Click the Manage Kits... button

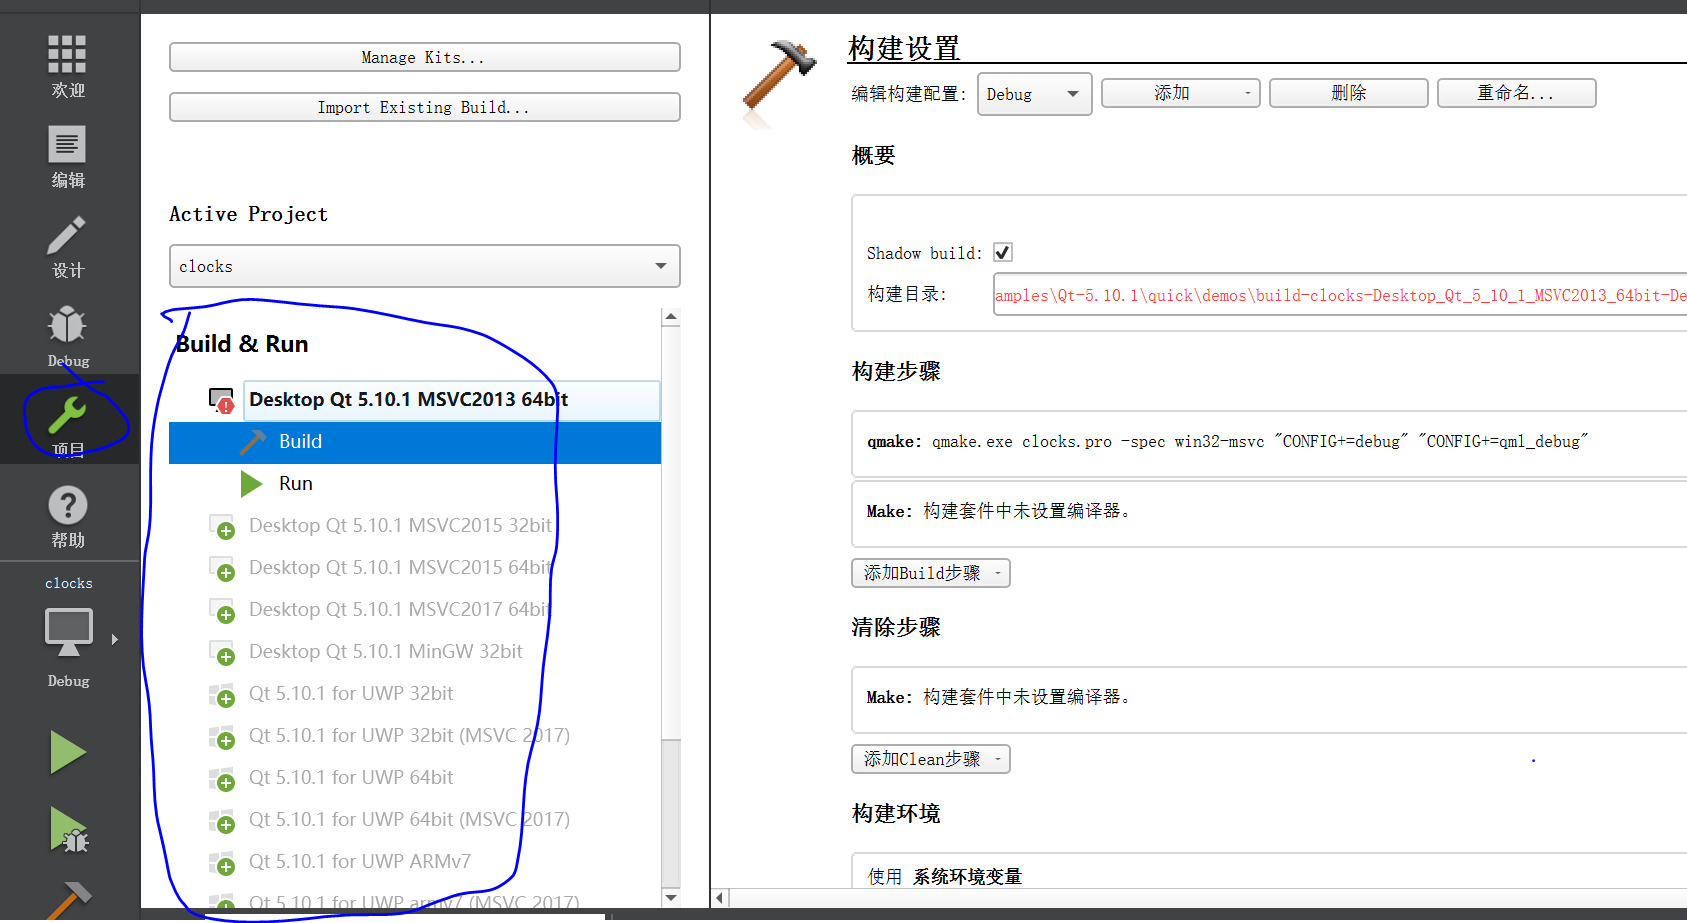pyautogui.click(x=425, y=57)
